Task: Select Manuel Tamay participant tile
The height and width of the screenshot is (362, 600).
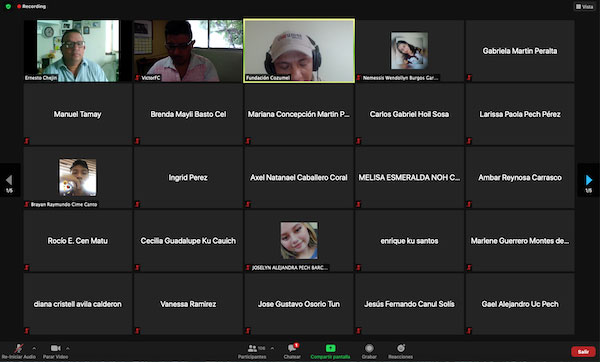Action: 78,114
